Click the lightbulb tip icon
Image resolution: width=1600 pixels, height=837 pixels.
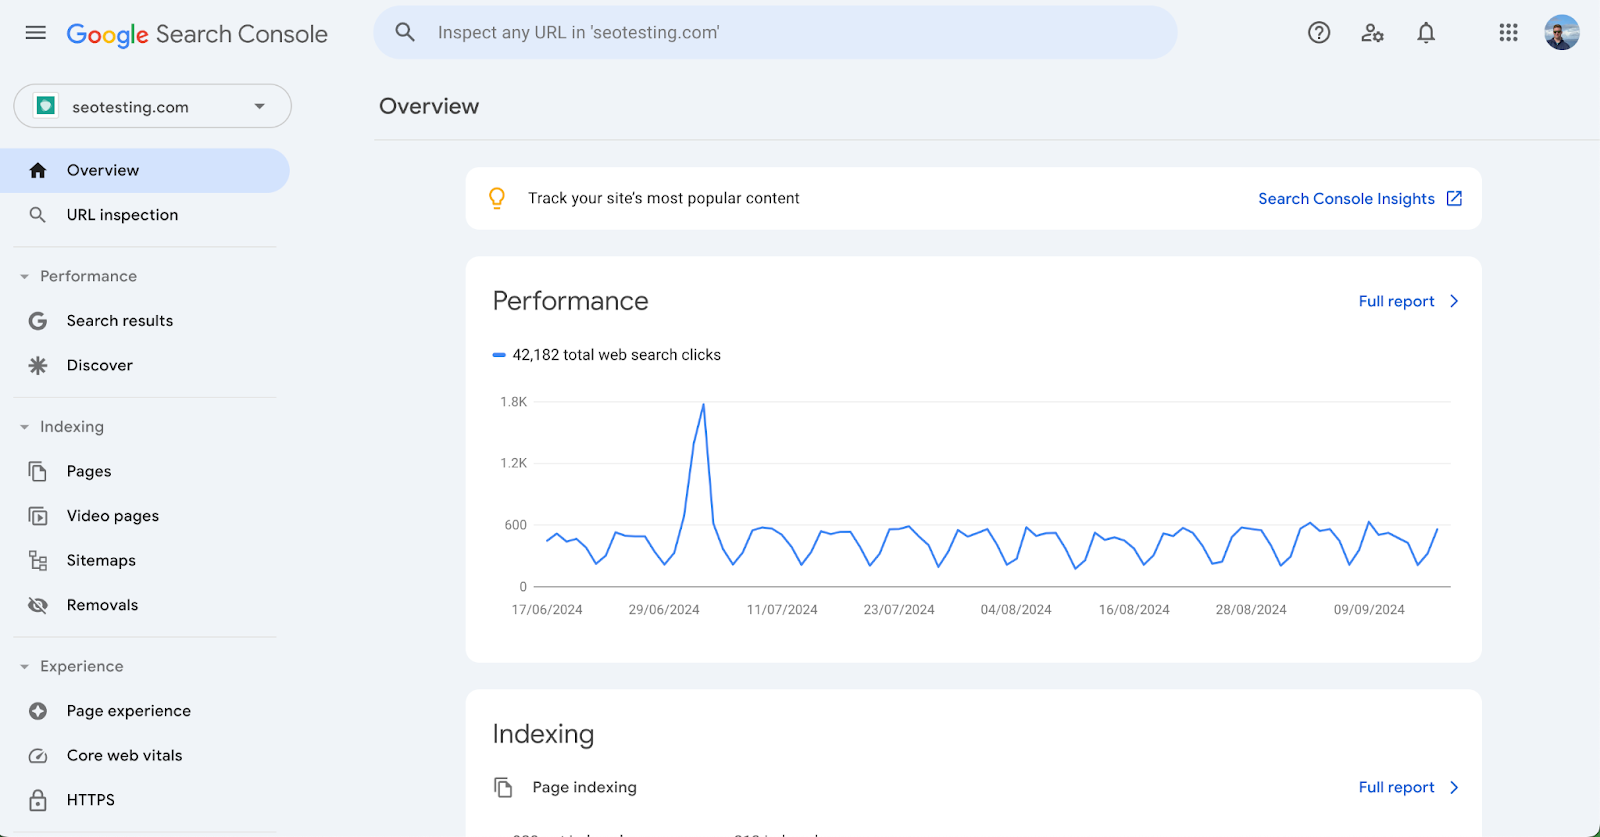click(497, 198)
